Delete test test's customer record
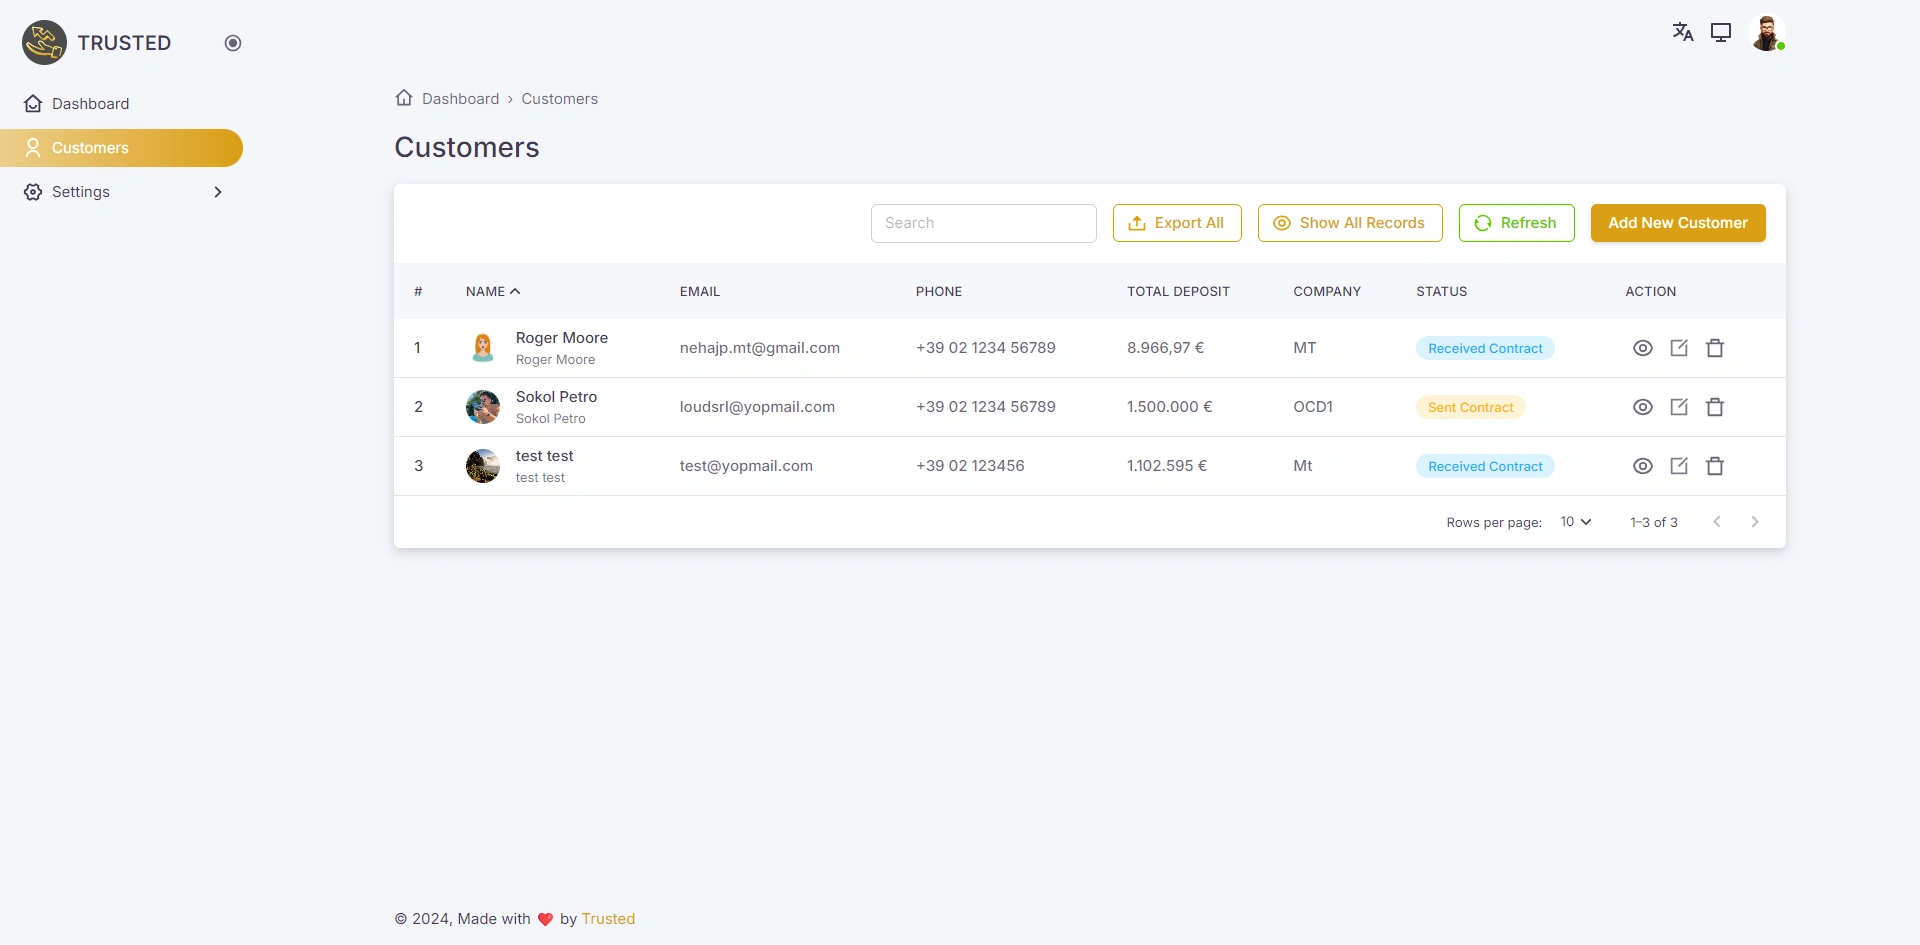This screenshot has width=1920, height=945. click(x=1715, y=466)
